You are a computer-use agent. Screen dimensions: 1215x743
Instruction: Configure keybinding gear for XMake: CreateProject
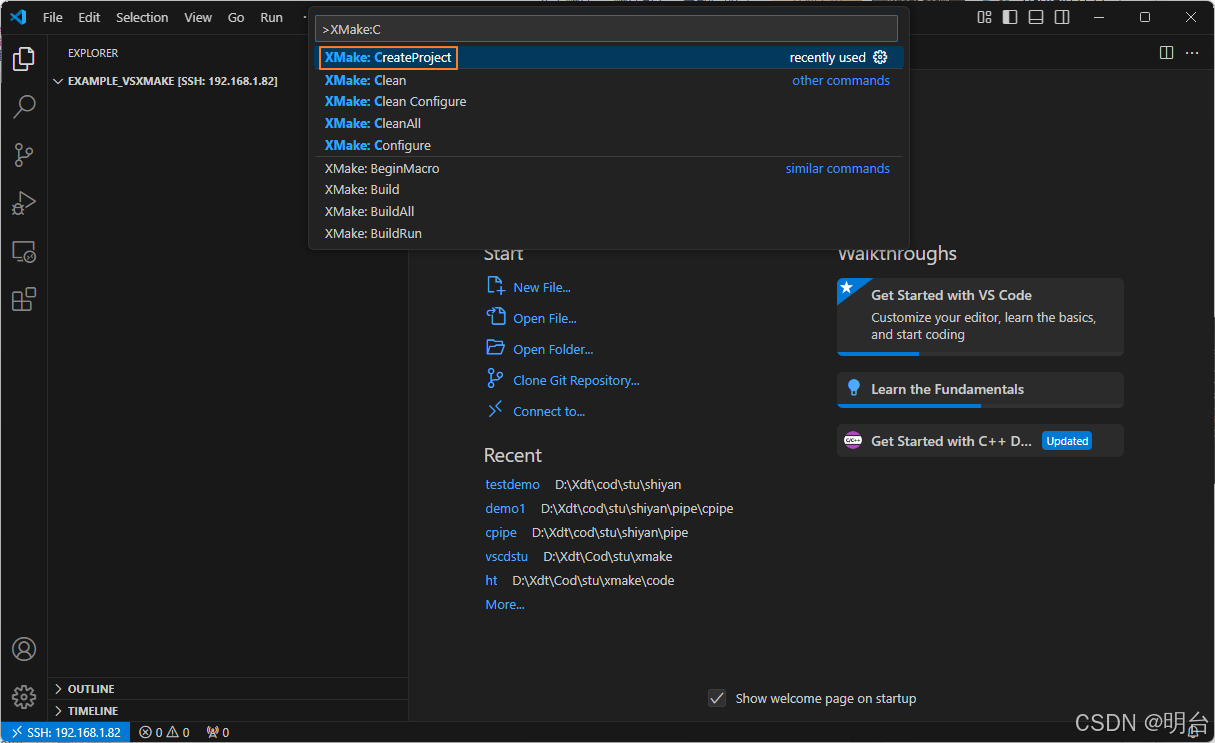point(880,58)
